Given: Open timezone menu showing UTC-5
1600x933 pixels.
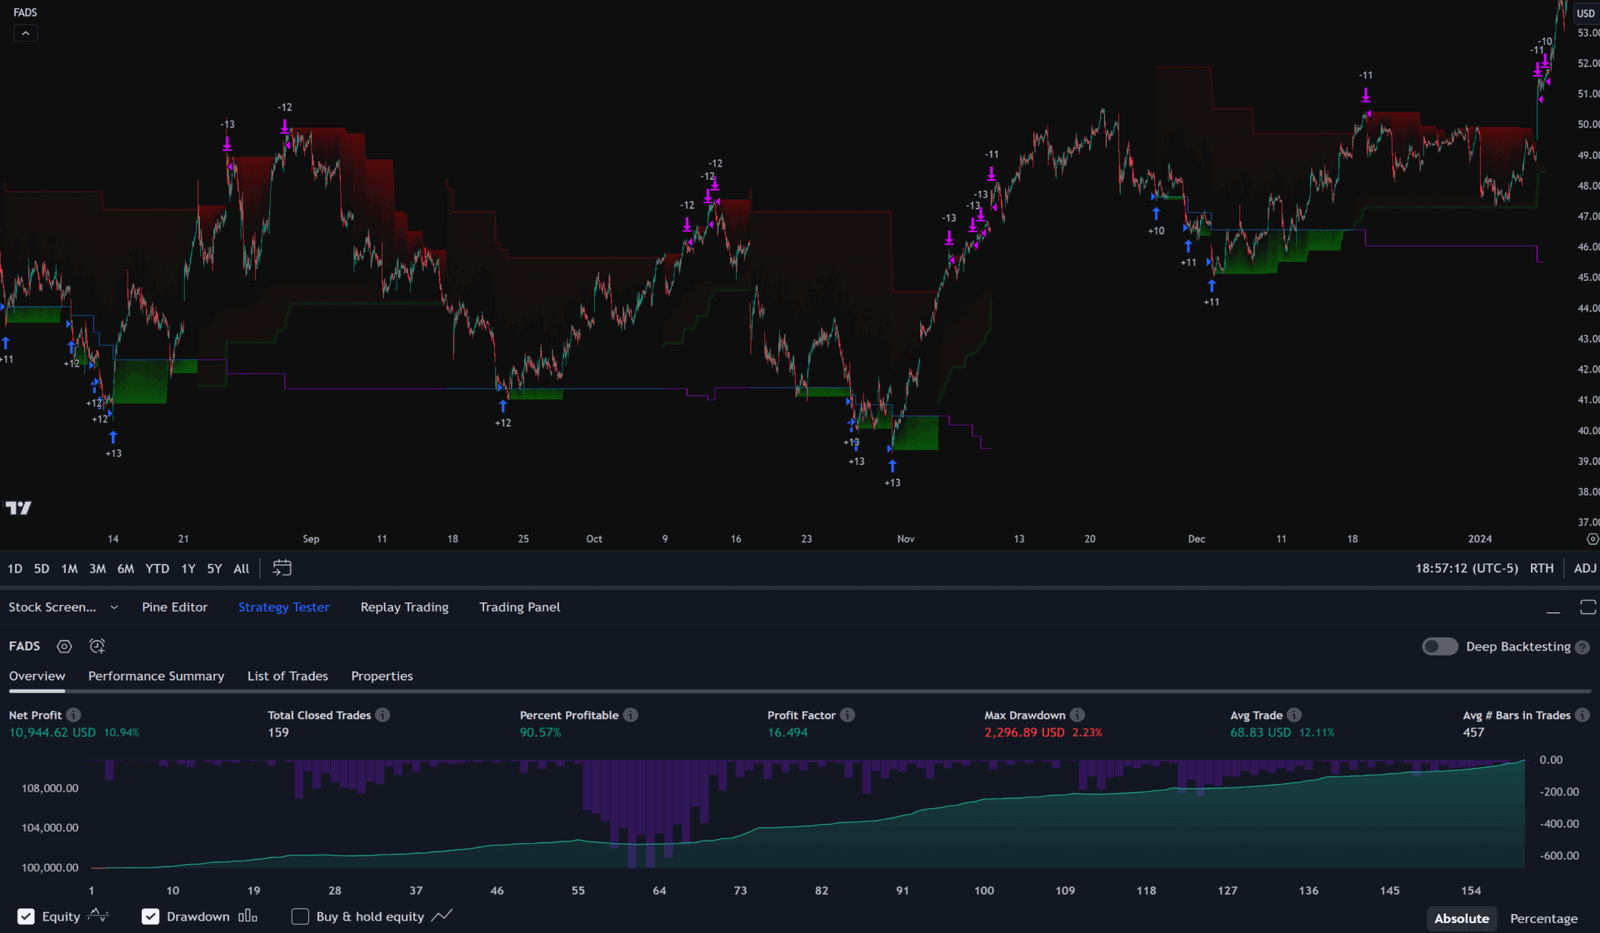Looking at the screenshot, I should coord(1466,568).
